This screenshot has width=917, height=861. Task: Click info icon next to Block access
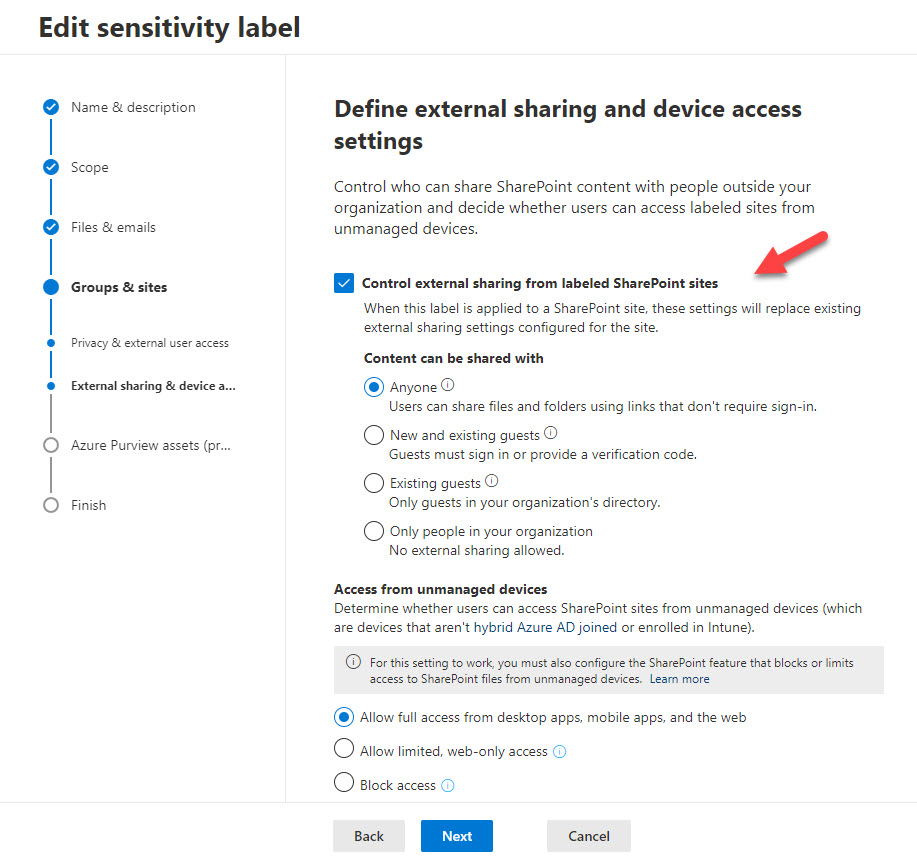(448, 785)
